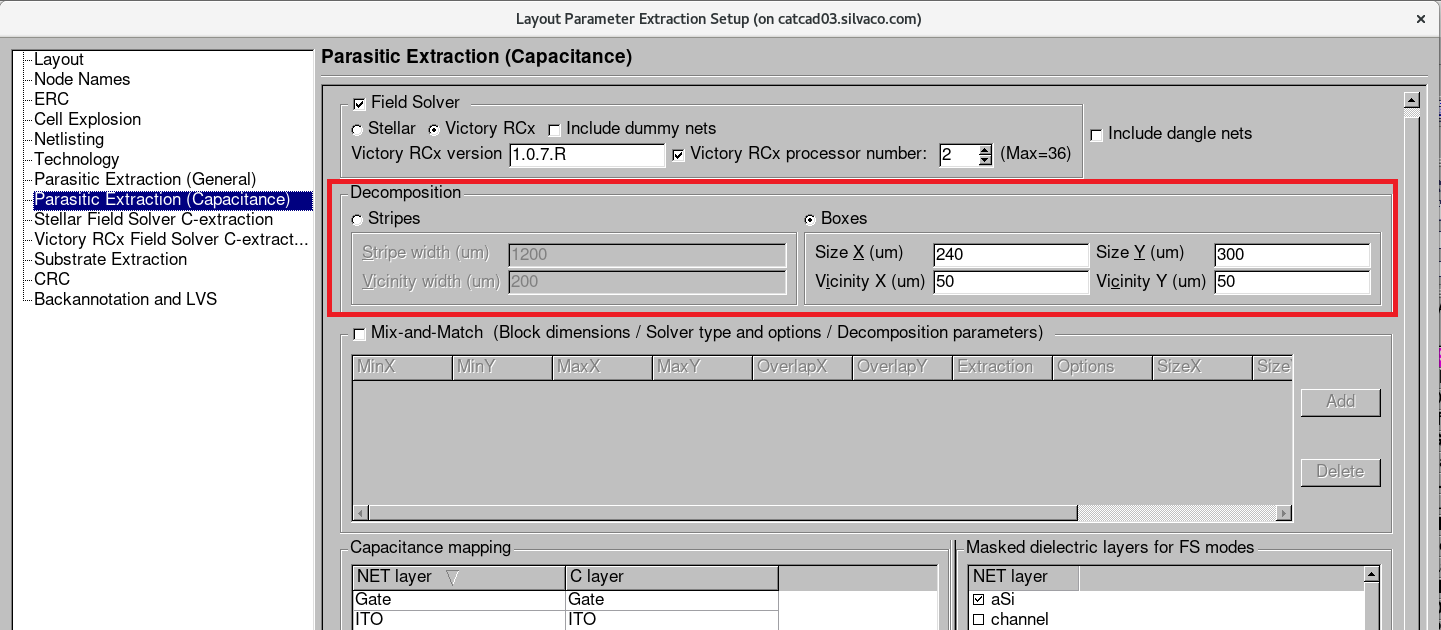1441x630 pixels.
Task: Click the Victory RCx version field
Action: pyautogui.click(x=586, y=155)
